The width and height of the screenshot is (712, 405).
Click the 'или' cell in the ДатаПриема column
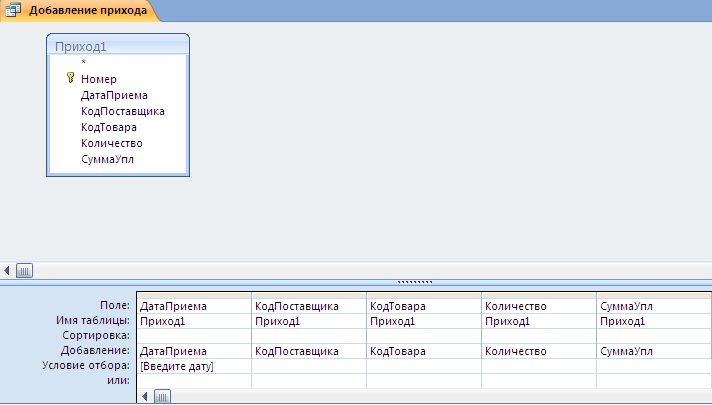point(194,381)
